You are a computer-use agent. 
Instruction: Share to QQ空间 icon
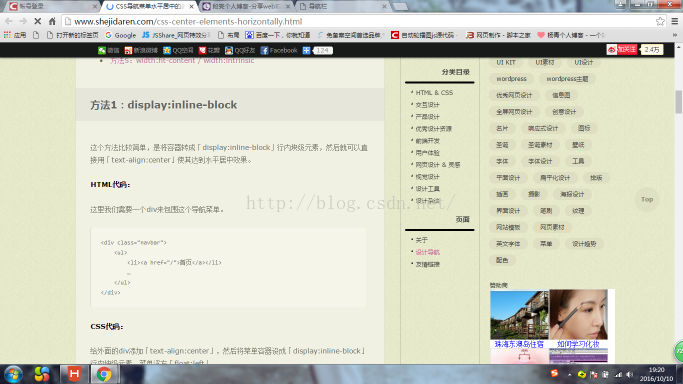178,51
